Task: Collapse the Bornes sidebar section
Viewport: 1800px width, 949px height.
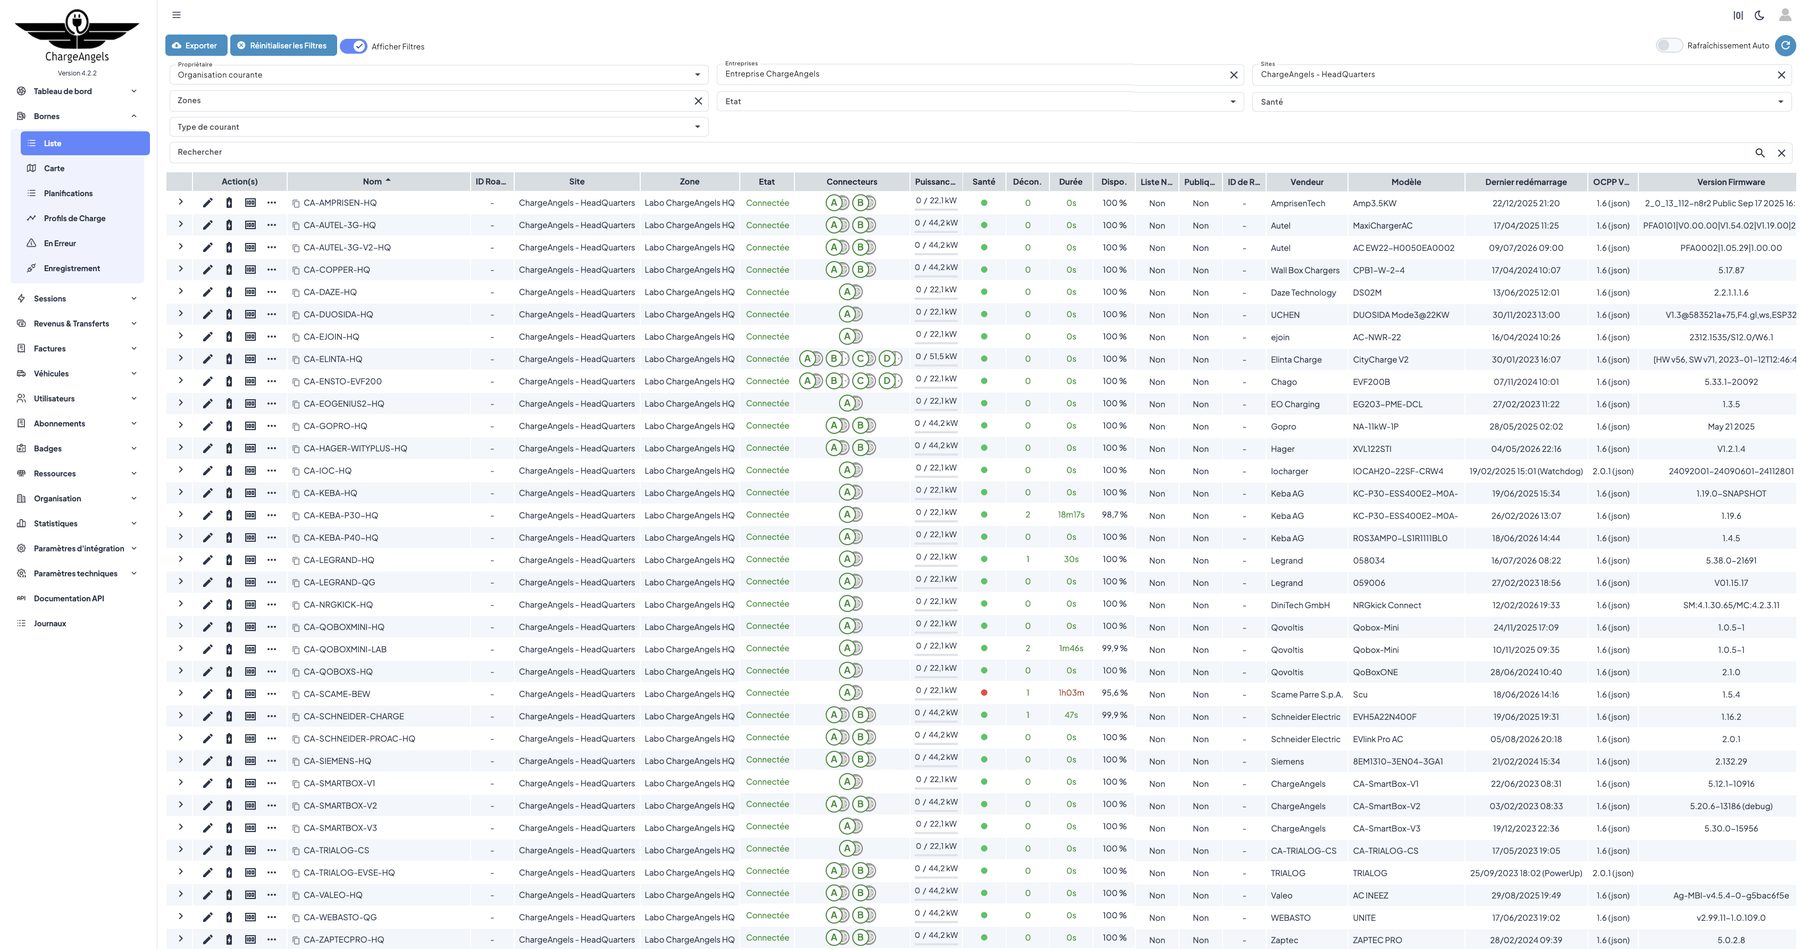Action: pyautogui.click(x=77, y=116)
